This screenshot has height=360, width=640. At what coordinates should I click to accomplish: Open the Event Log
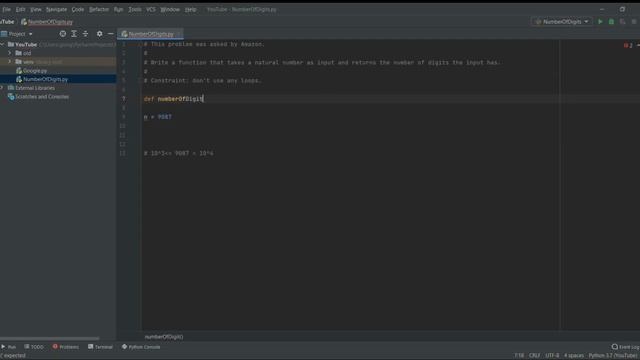(626, 347)
